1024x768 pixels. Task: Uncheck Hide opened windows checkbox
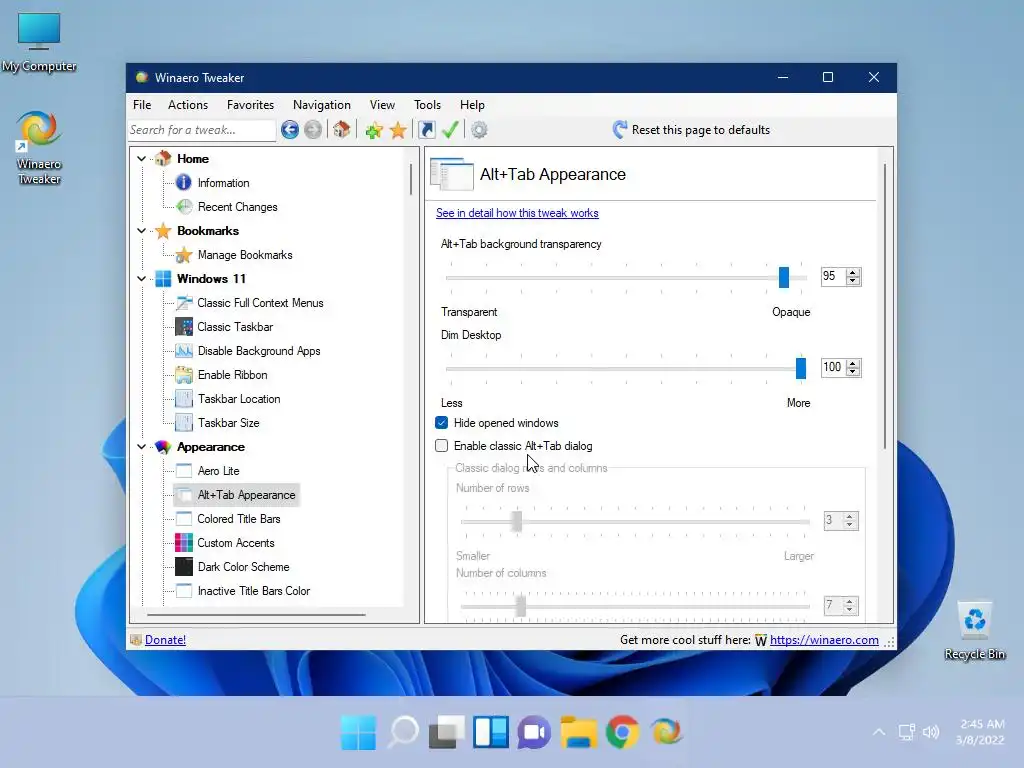[441, 423]
